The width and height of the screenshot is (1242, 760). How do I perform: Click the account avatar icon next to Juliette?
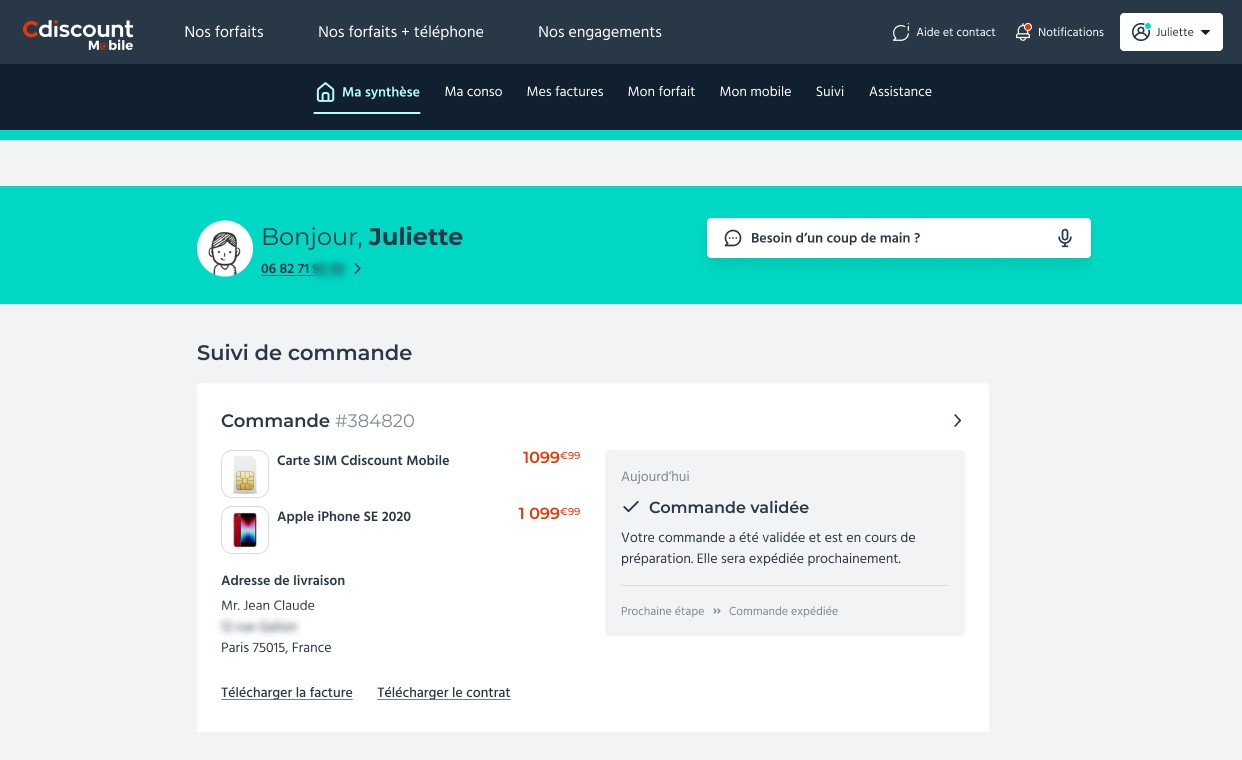pos(1140,32)
